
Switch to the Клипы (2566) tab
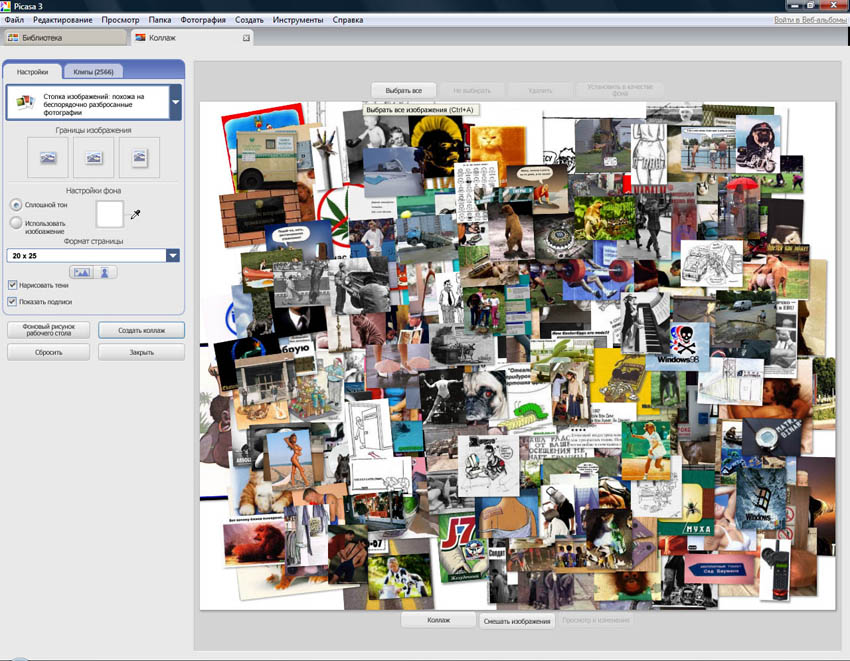(93, 72)
